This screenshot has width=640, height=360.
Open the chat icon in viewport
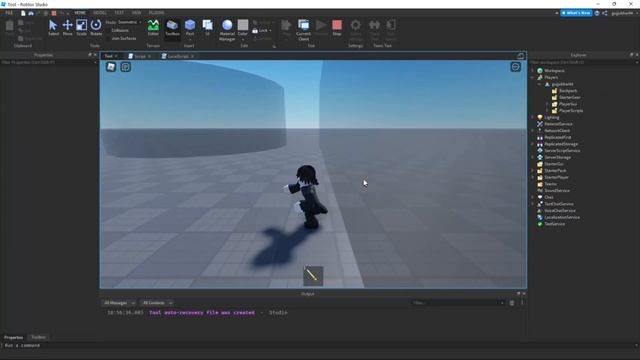(126, 67)
